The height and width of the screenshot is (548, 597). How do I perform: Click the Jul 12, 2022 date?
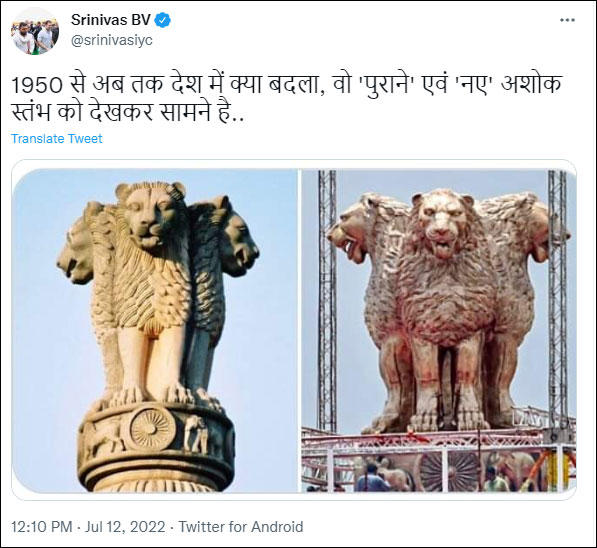pyautogui.click(x=125, y=527)
